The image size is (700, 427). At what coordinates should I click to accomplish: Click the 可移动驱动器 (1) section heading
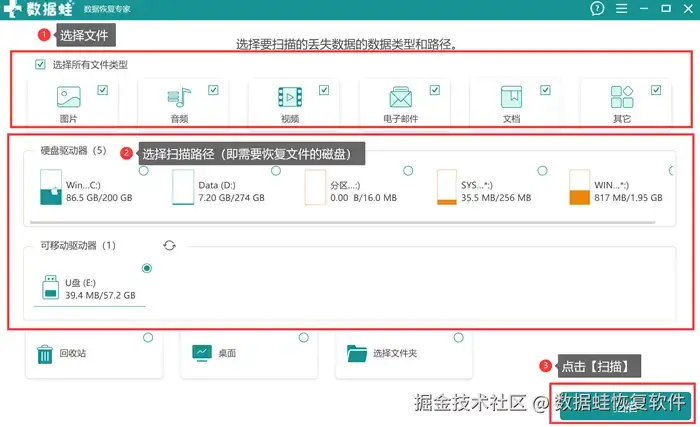78,245
